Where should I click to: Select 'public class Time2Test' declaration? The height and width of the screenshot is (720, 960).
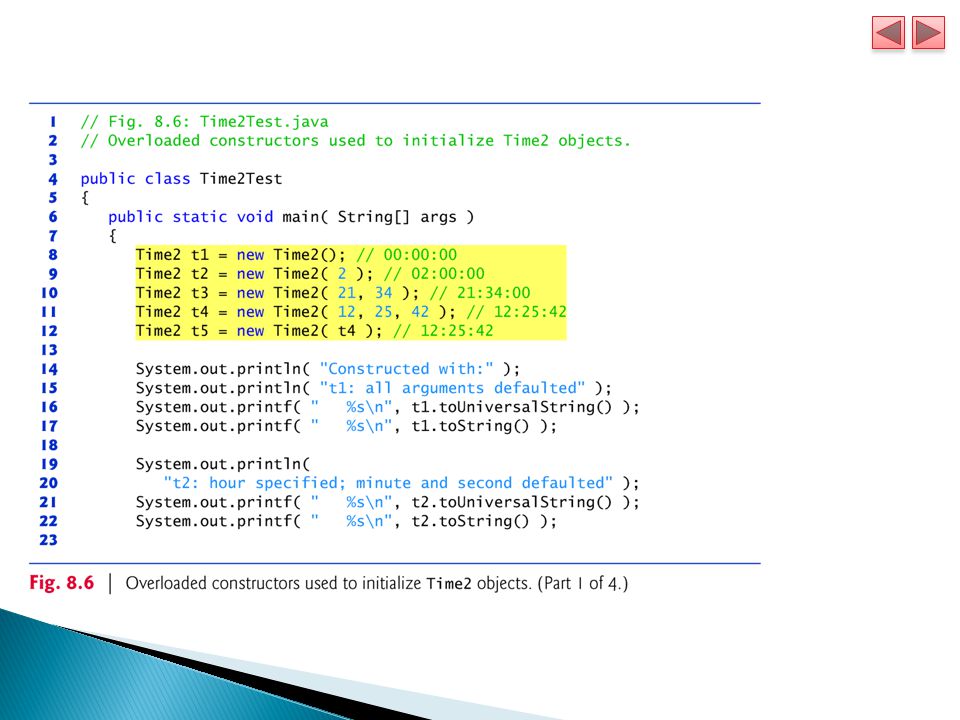tap(181, 179)
